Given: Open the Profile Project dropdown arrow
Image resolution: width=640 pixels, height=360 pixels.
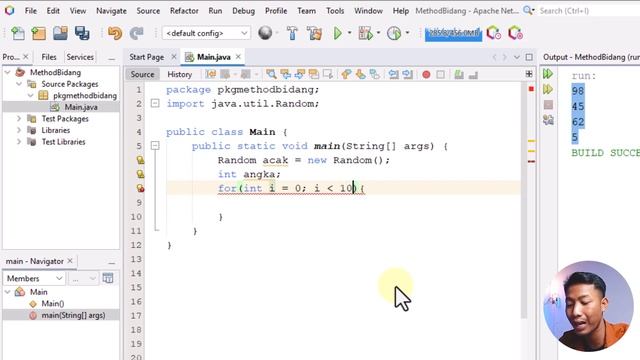Looking at the screenshot, I should click(x=407, y=33).
